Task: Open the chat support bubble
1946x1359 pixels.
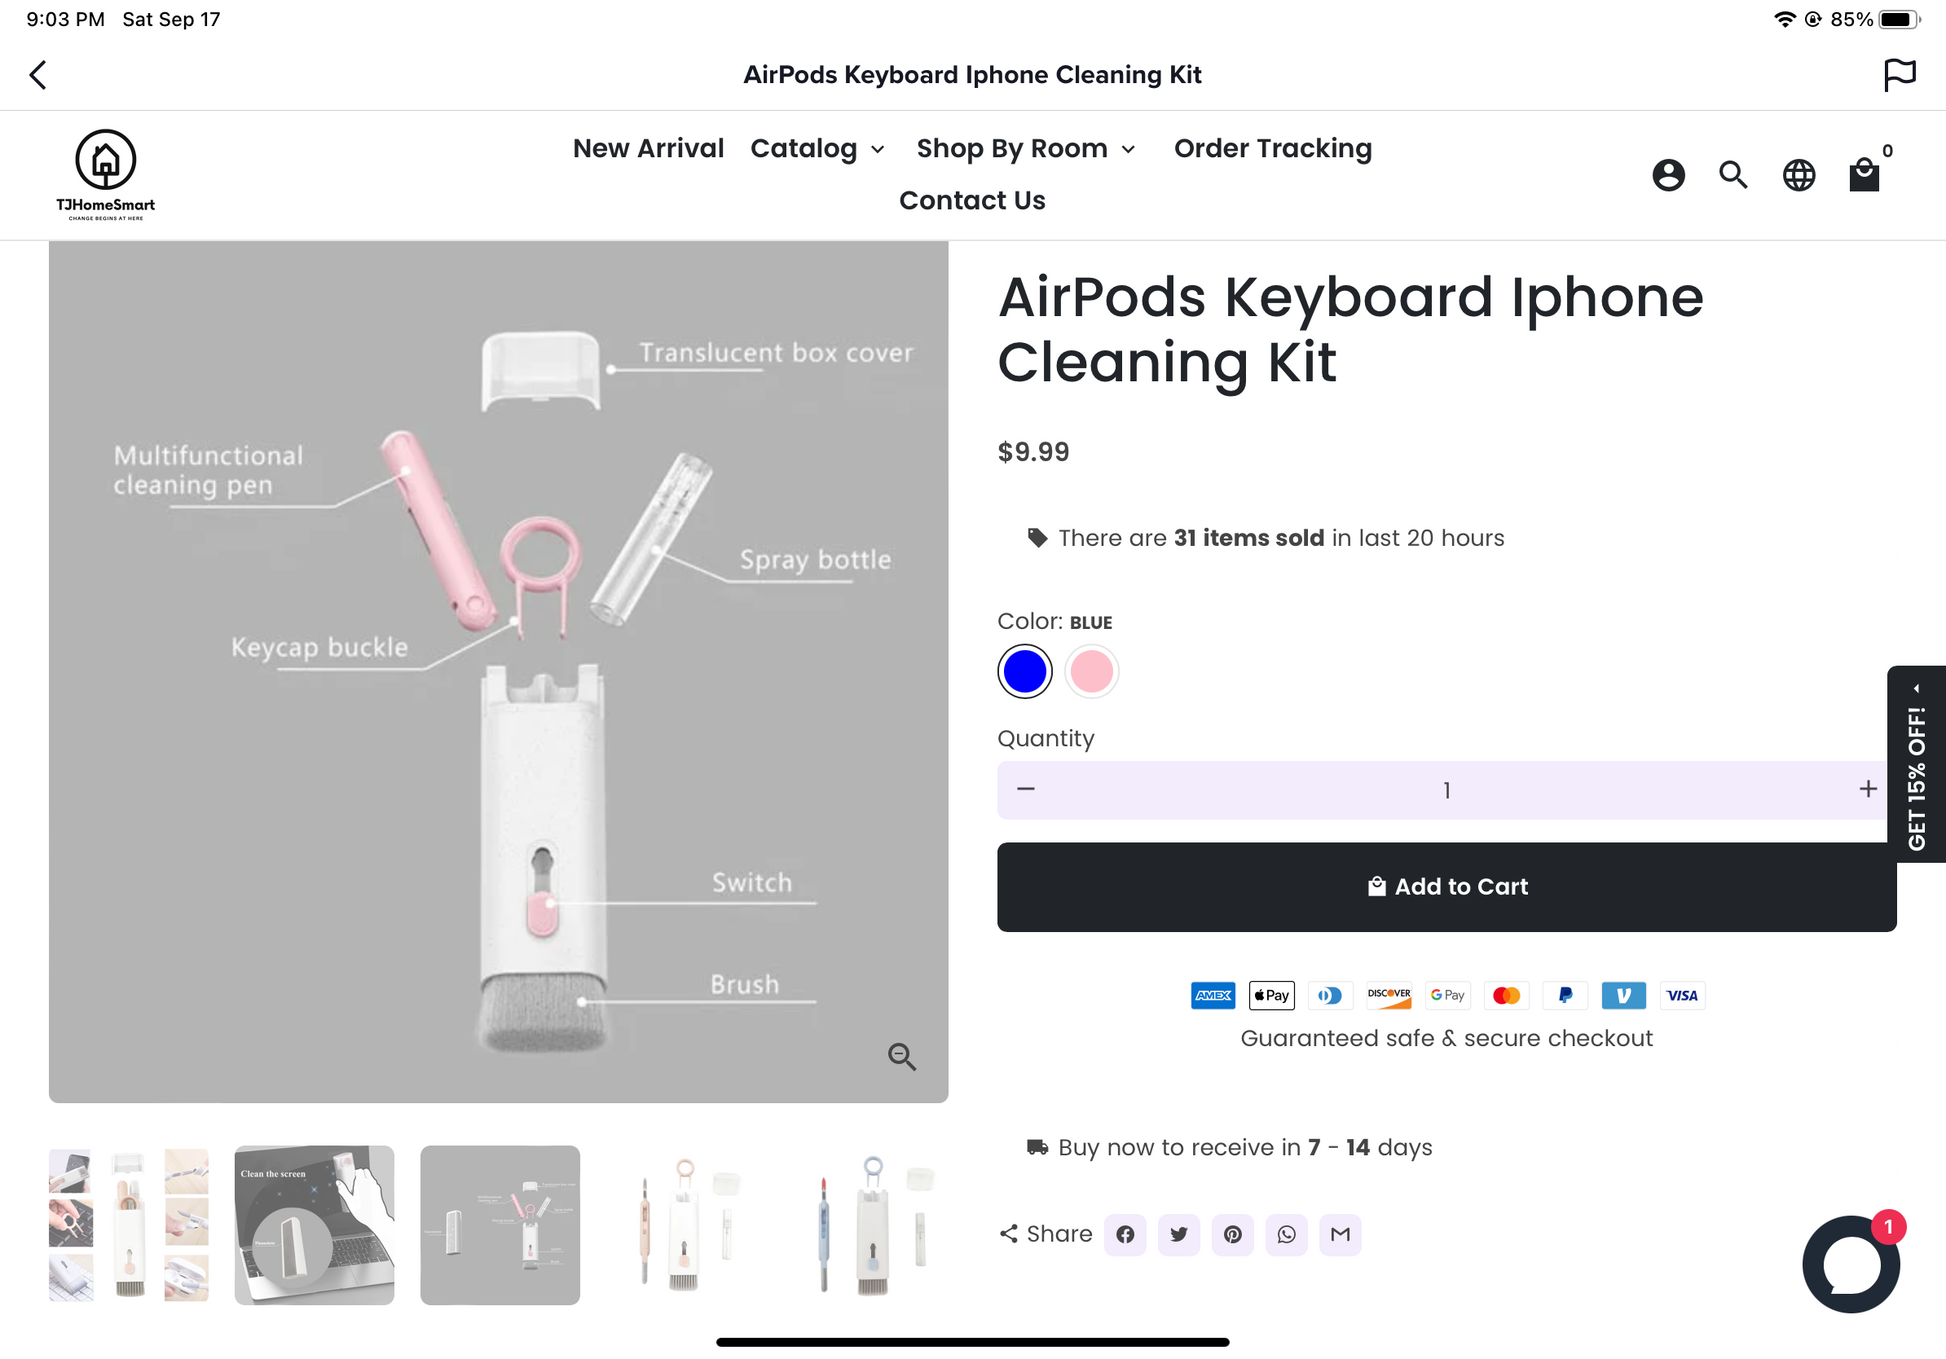Action: 1851,1264
